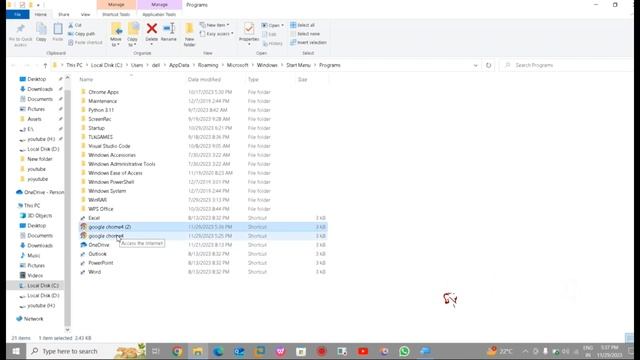Click Pin to Quick access icon

[20, 34]
